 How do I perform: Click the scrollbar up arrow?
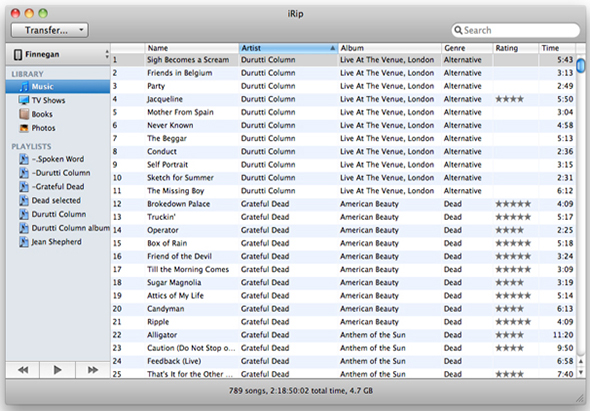click(x=581, y=361)
